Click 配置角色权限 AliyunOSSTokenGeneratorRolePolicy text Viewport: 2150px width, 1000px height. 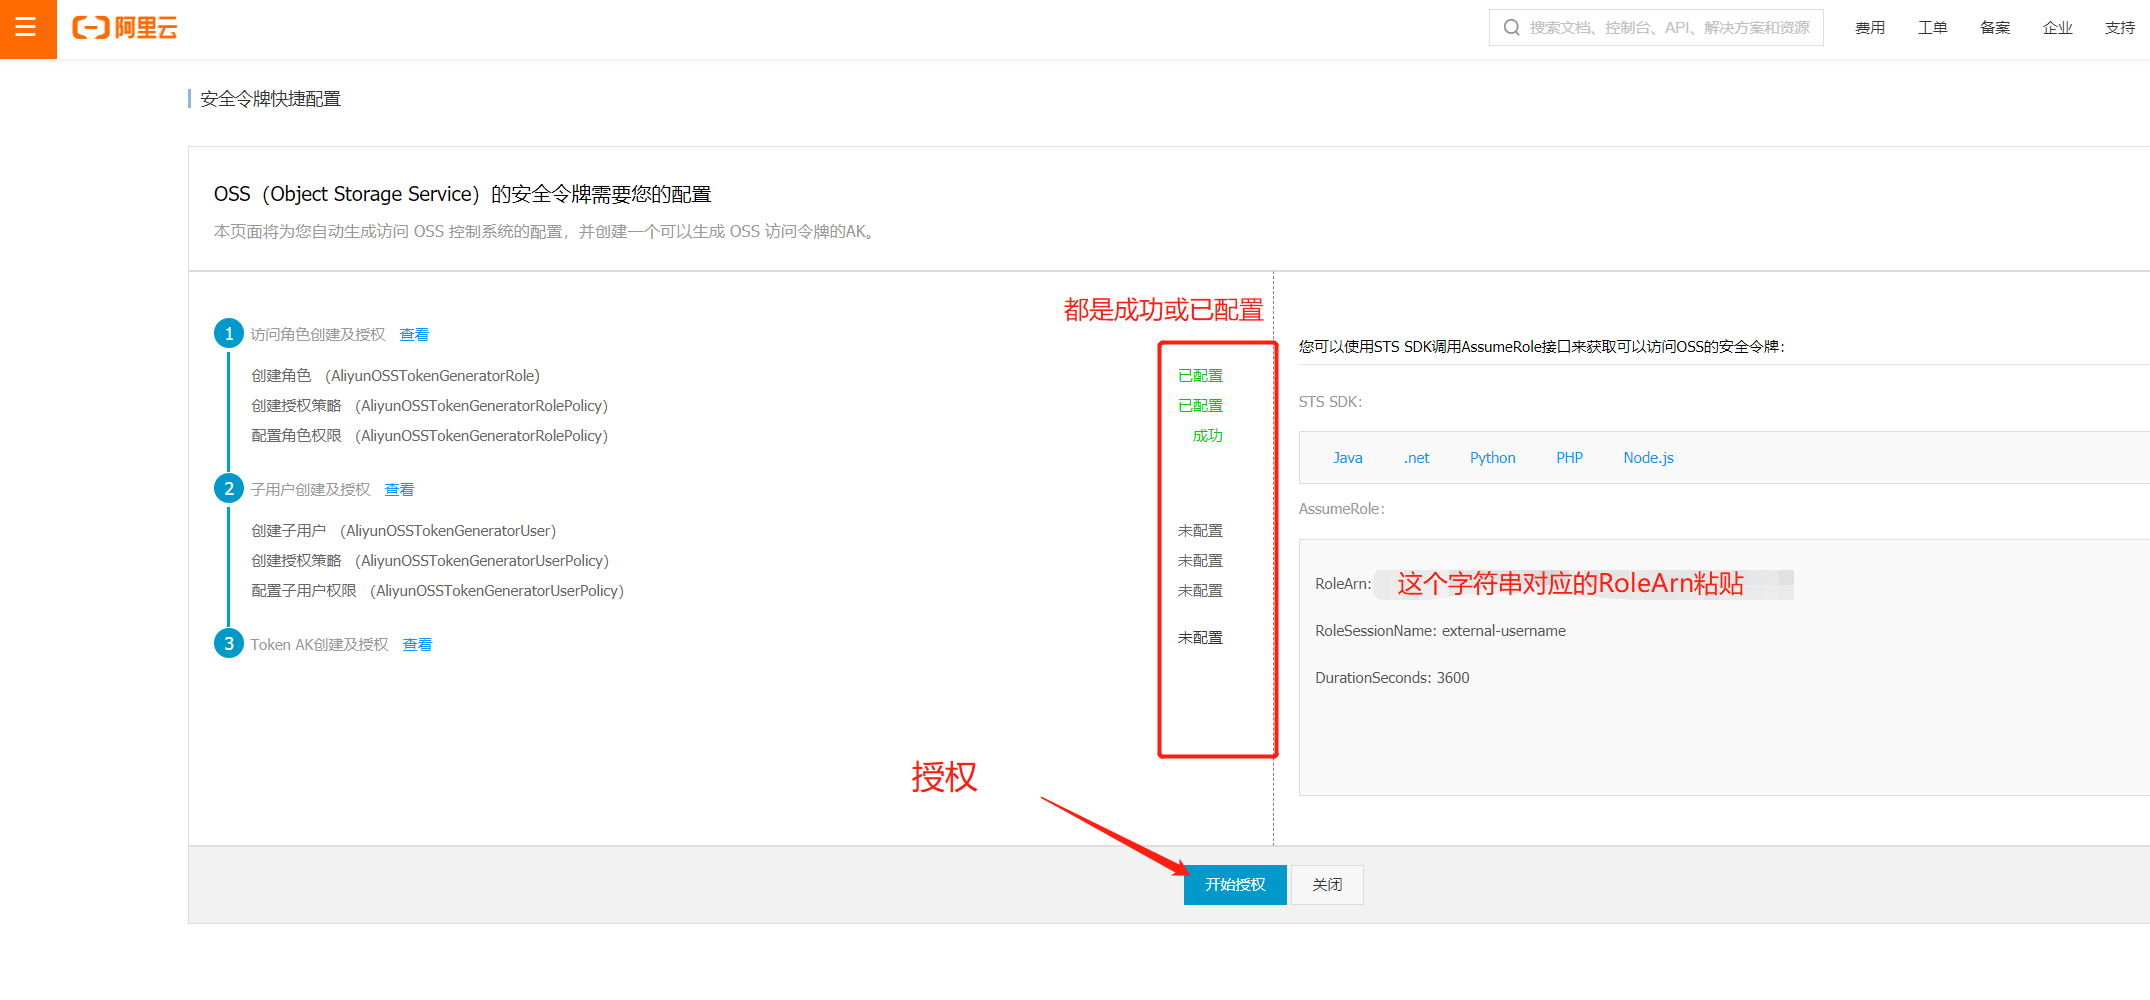pos(429,436)
